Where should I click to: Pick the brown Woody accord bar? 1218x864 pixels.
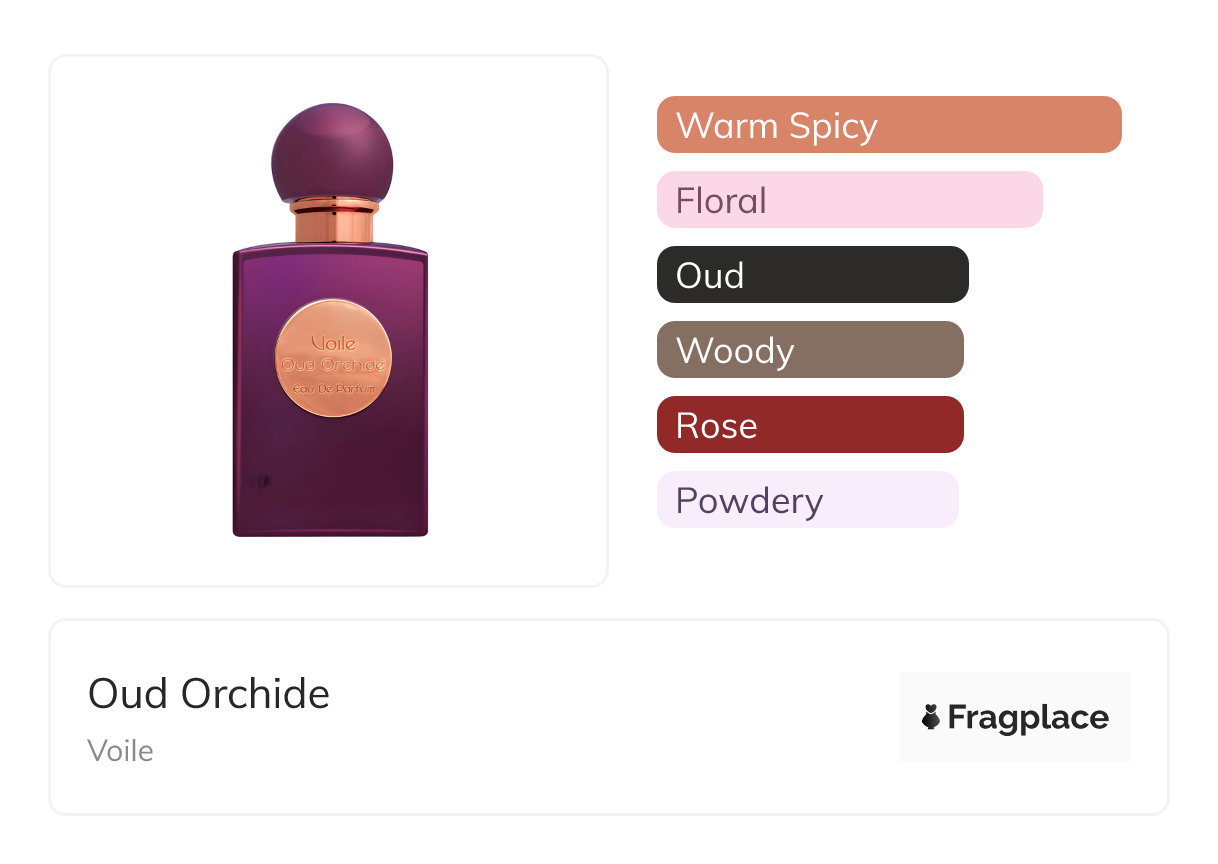point(809,350)
